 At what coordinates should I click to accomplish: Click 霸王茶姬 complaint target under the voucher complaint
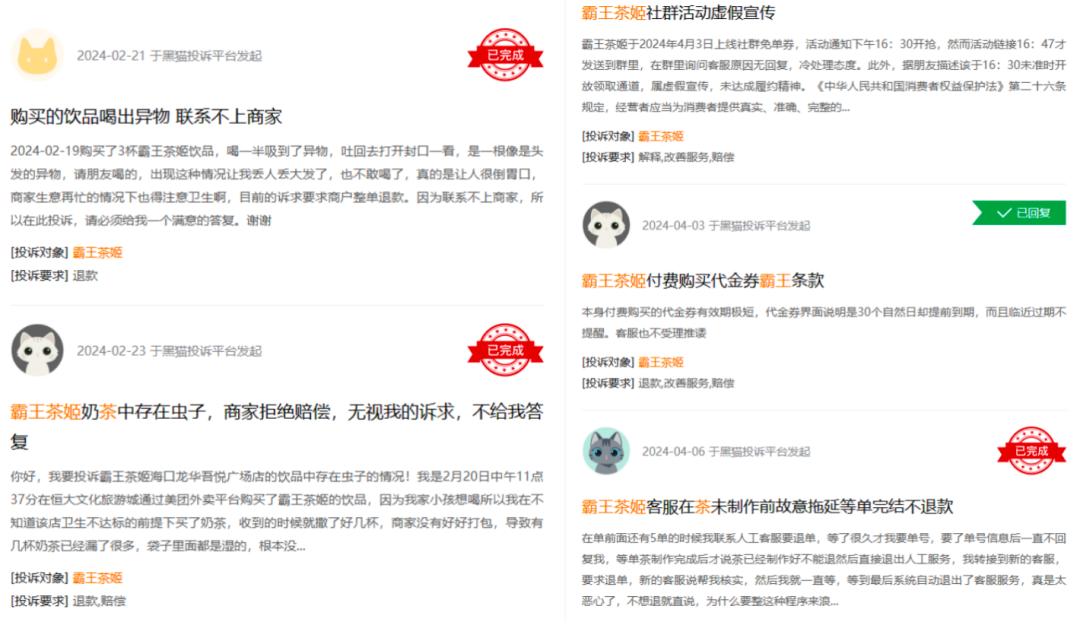point(661,362)
